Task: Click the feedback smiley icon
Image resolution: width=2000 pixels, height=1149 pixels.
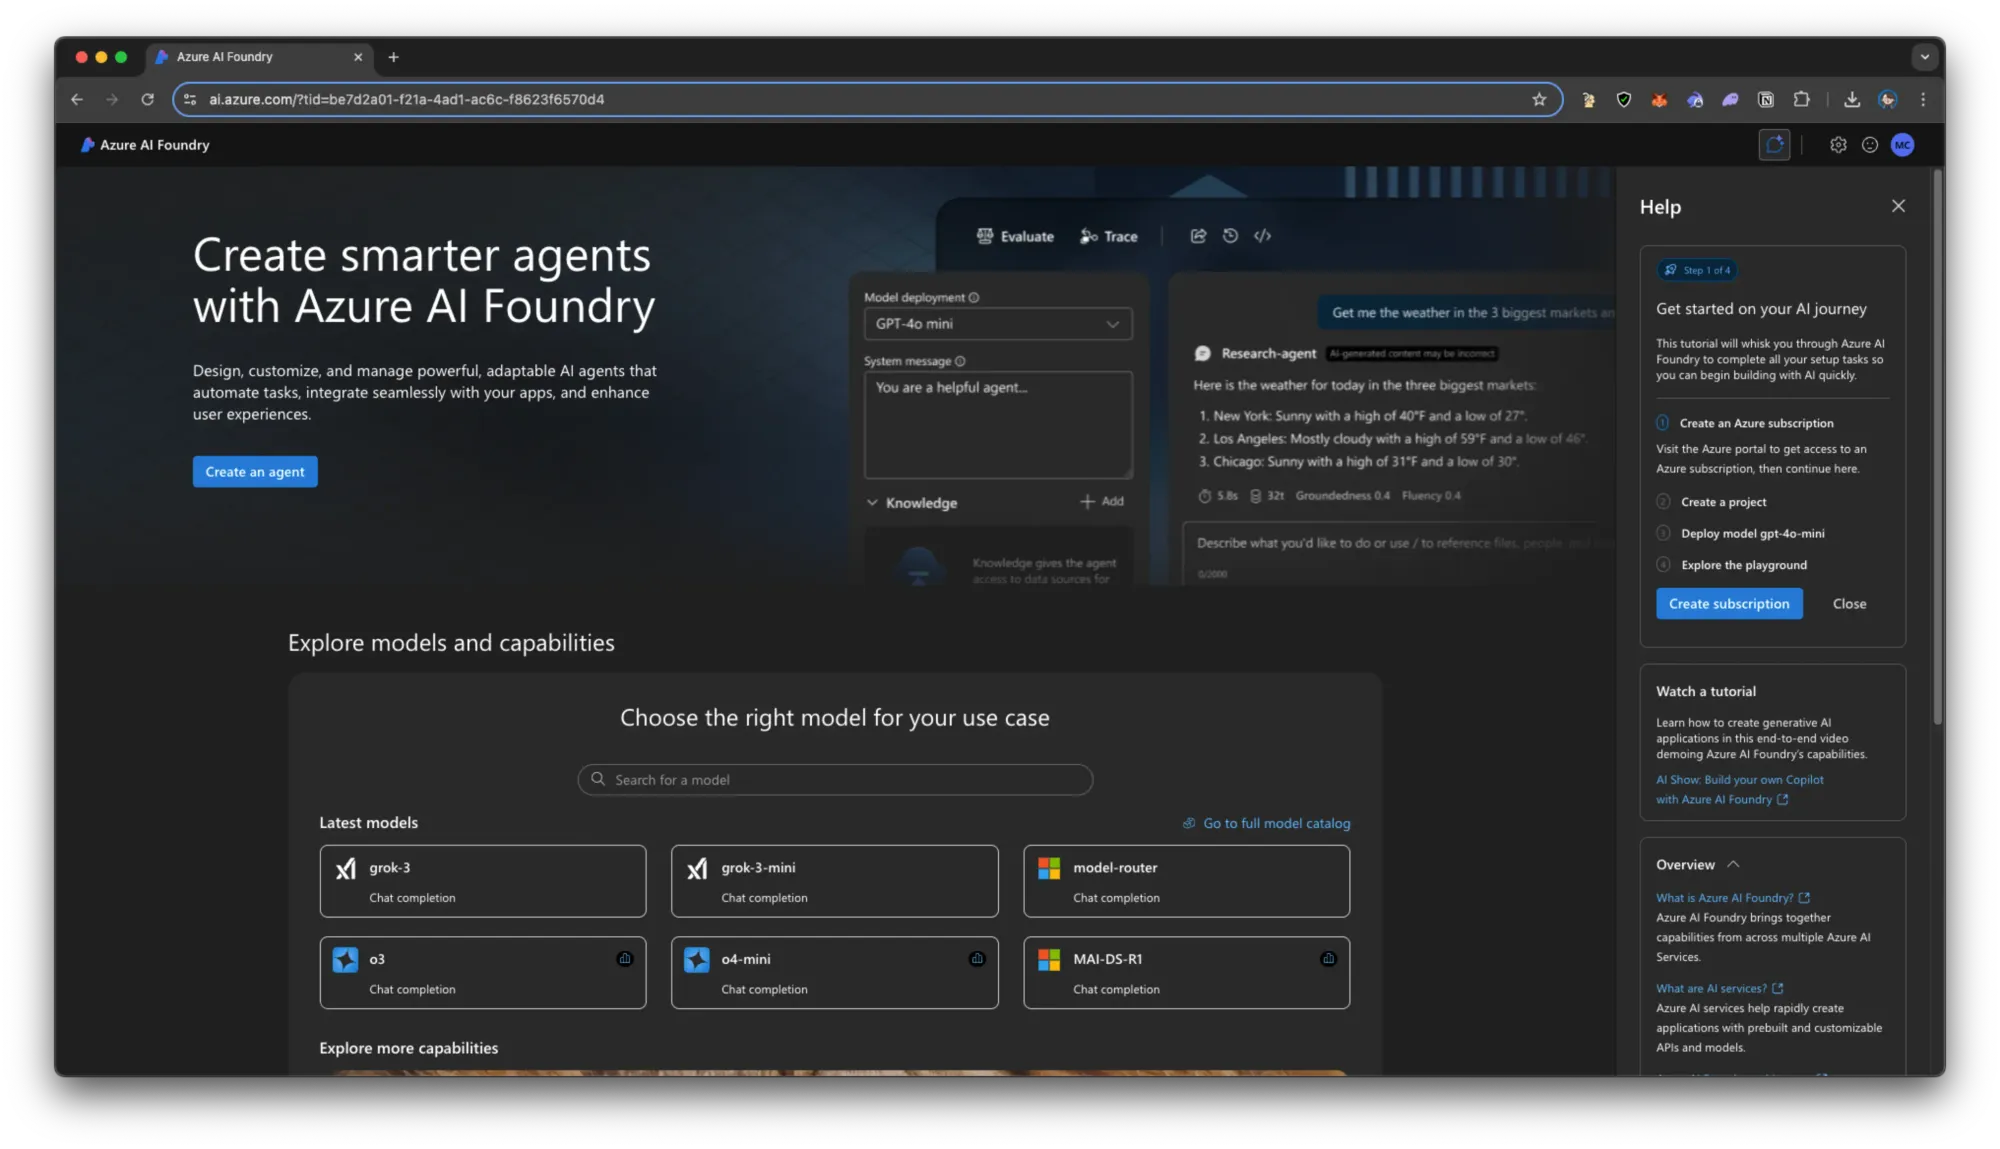Action: [1870, 145]
